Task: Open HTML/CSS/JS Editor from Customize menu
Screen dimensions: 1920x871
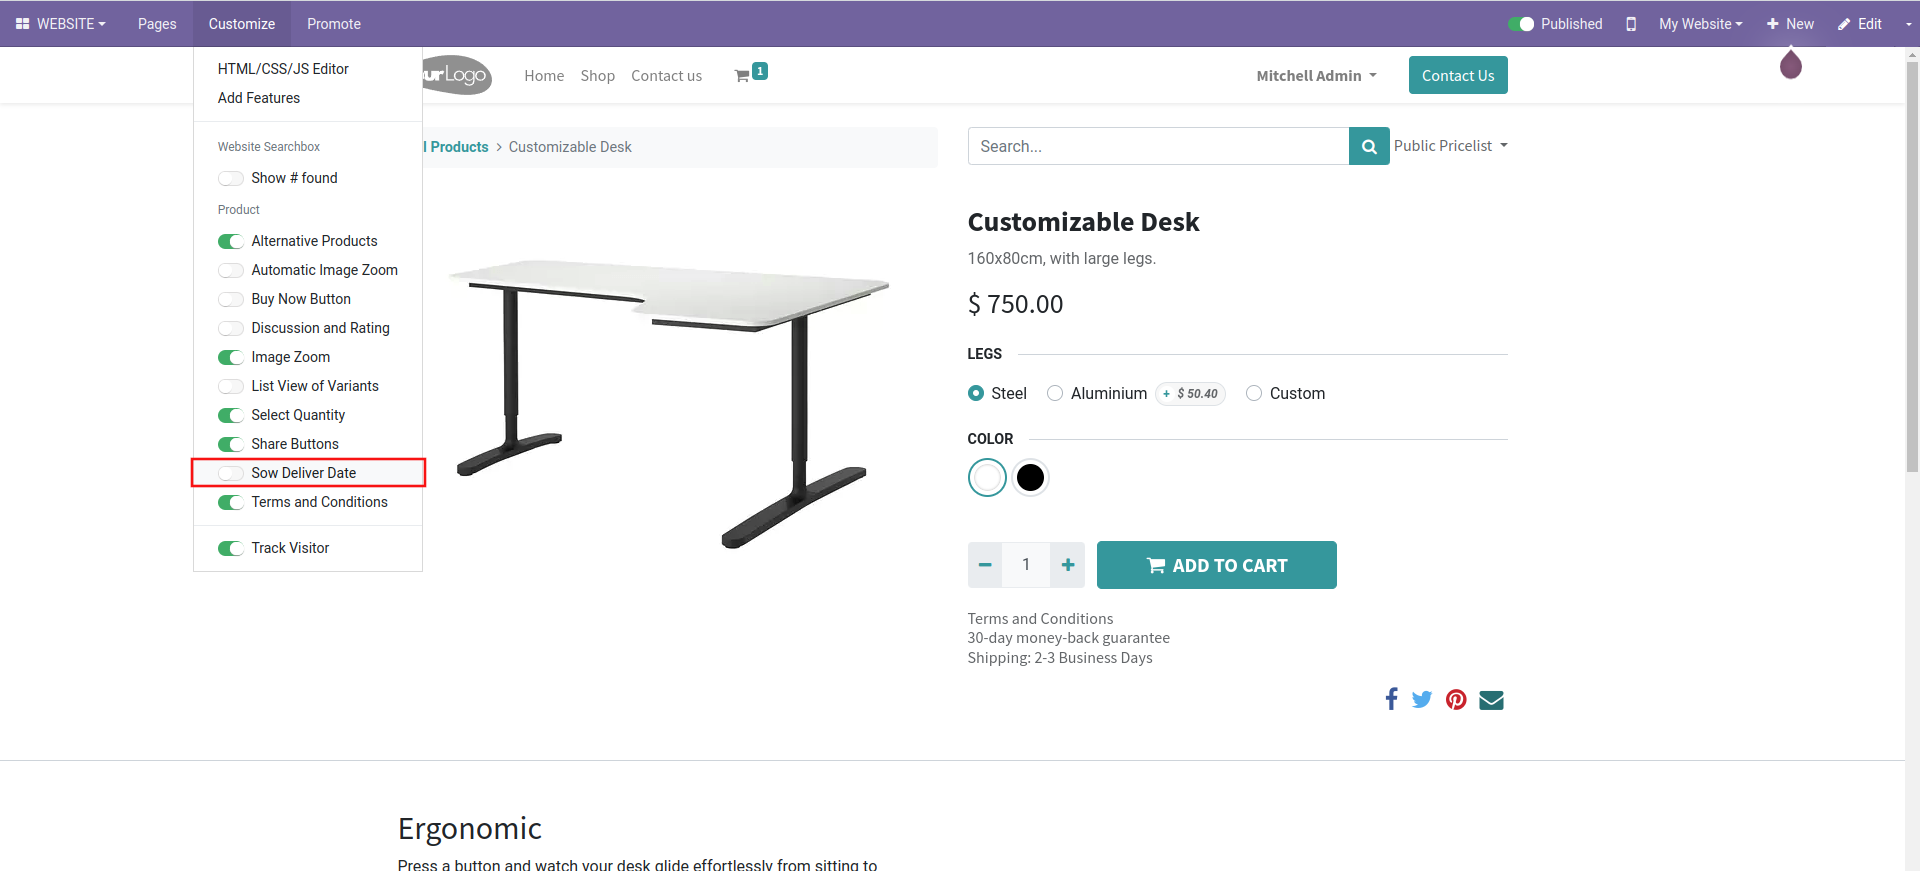Action: tap(283, 69)
